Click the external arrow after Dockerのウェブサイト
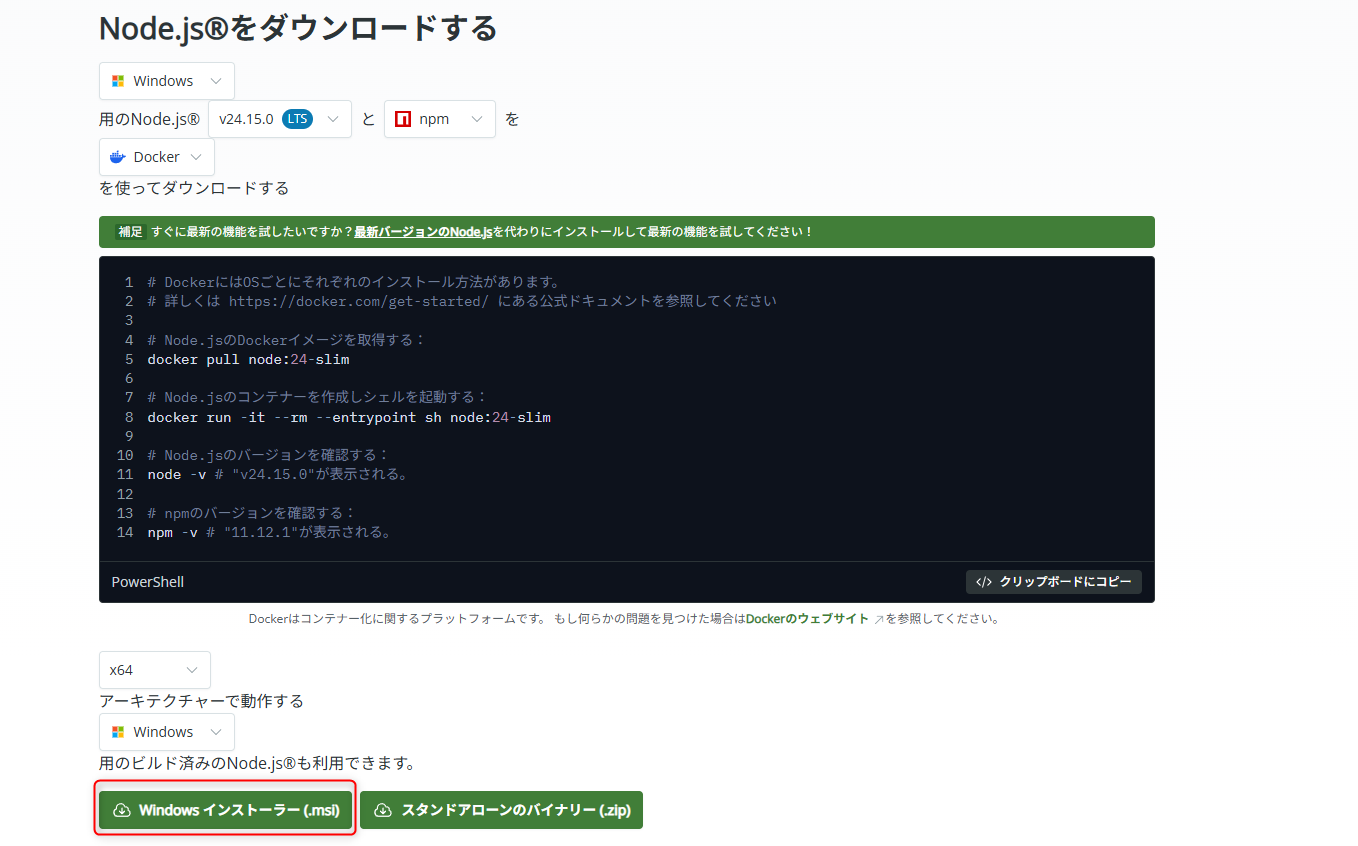This screenshot has height=846, width=1358. coord(879,620)
